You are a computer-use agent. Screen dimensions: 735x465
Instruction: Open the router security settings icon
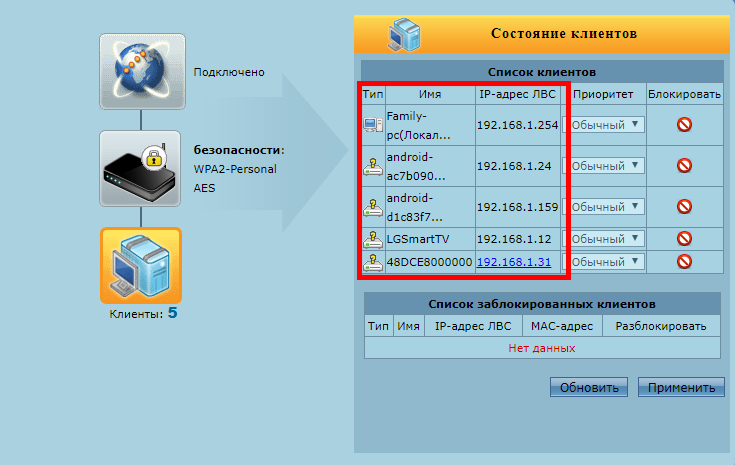(x=140, y=169)
